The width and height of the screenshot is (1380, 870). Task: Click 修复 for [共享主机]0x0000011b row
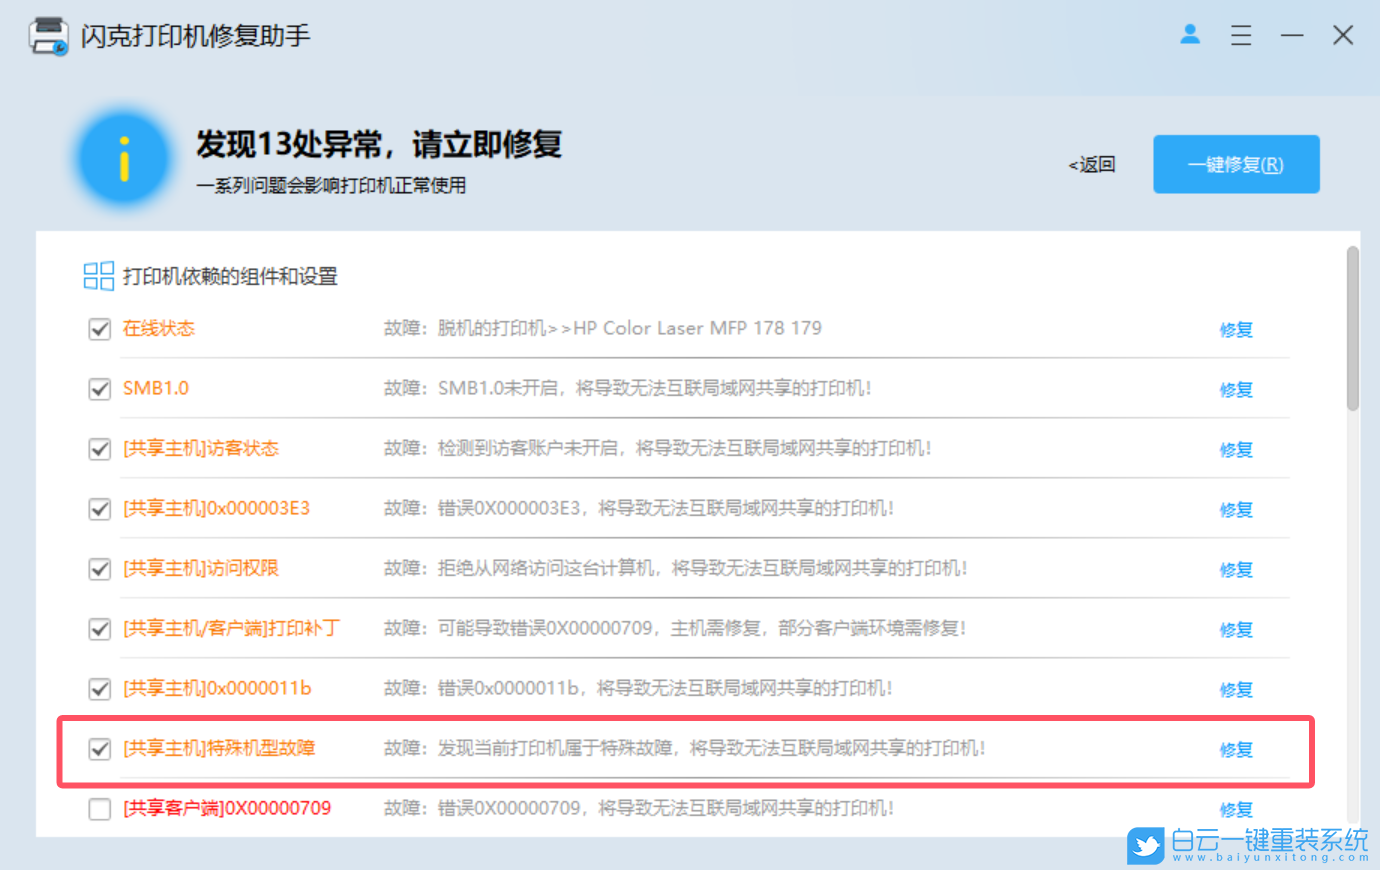tap(1236, 689)
